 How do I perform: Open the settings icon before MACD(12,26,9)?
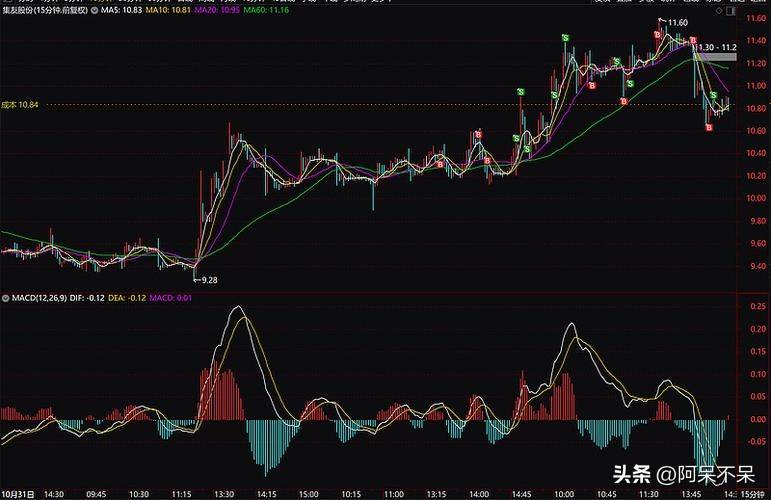click(5, 298)
